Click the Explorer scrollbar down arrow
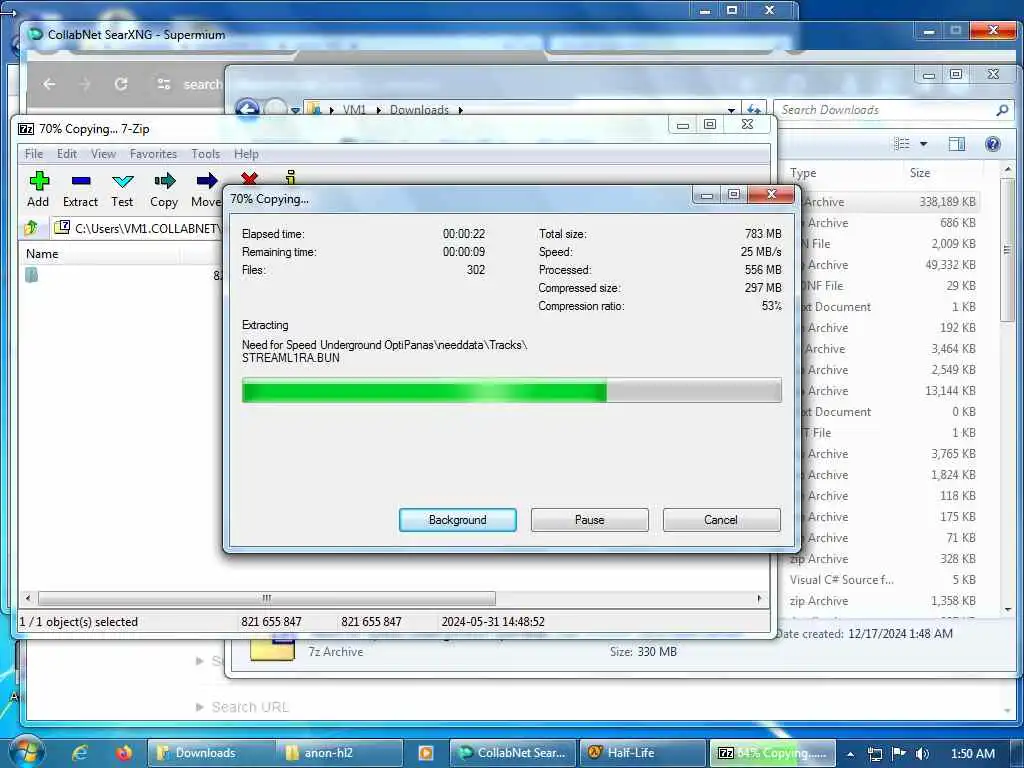Screen dimensions: 1024x768 click(x=1008, y=609)
